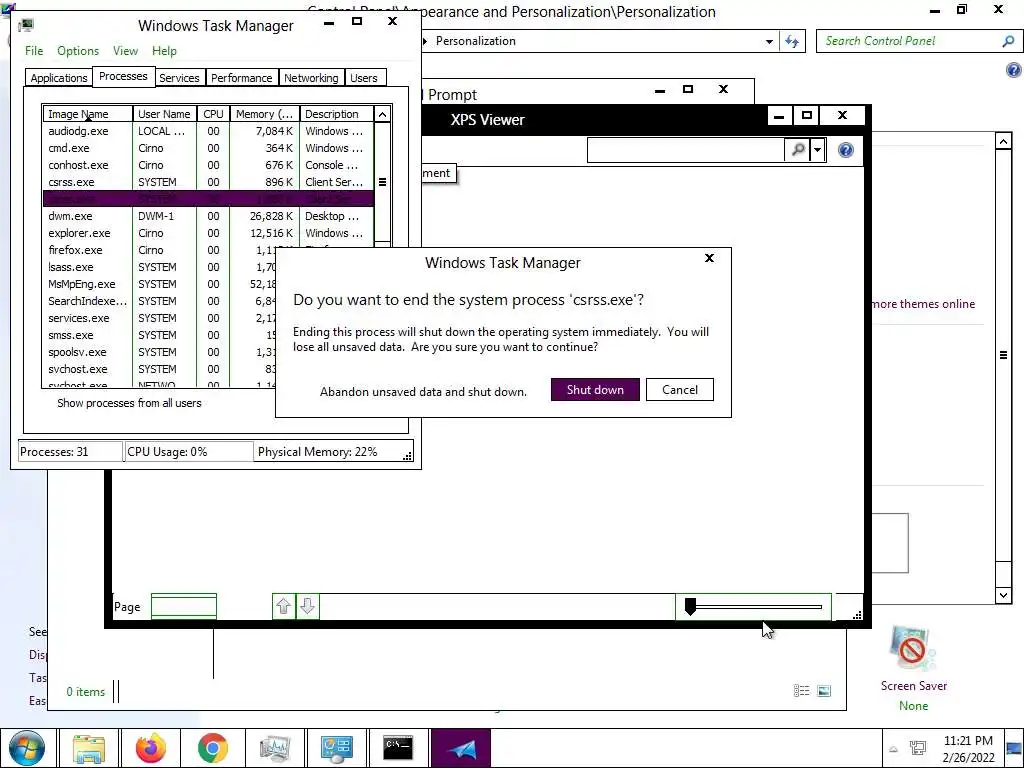The height and width of the screenshot is (768, 1024).
Task: Click the XPS Viewer zoom slider handle
Action: click(x=690, y=607)
